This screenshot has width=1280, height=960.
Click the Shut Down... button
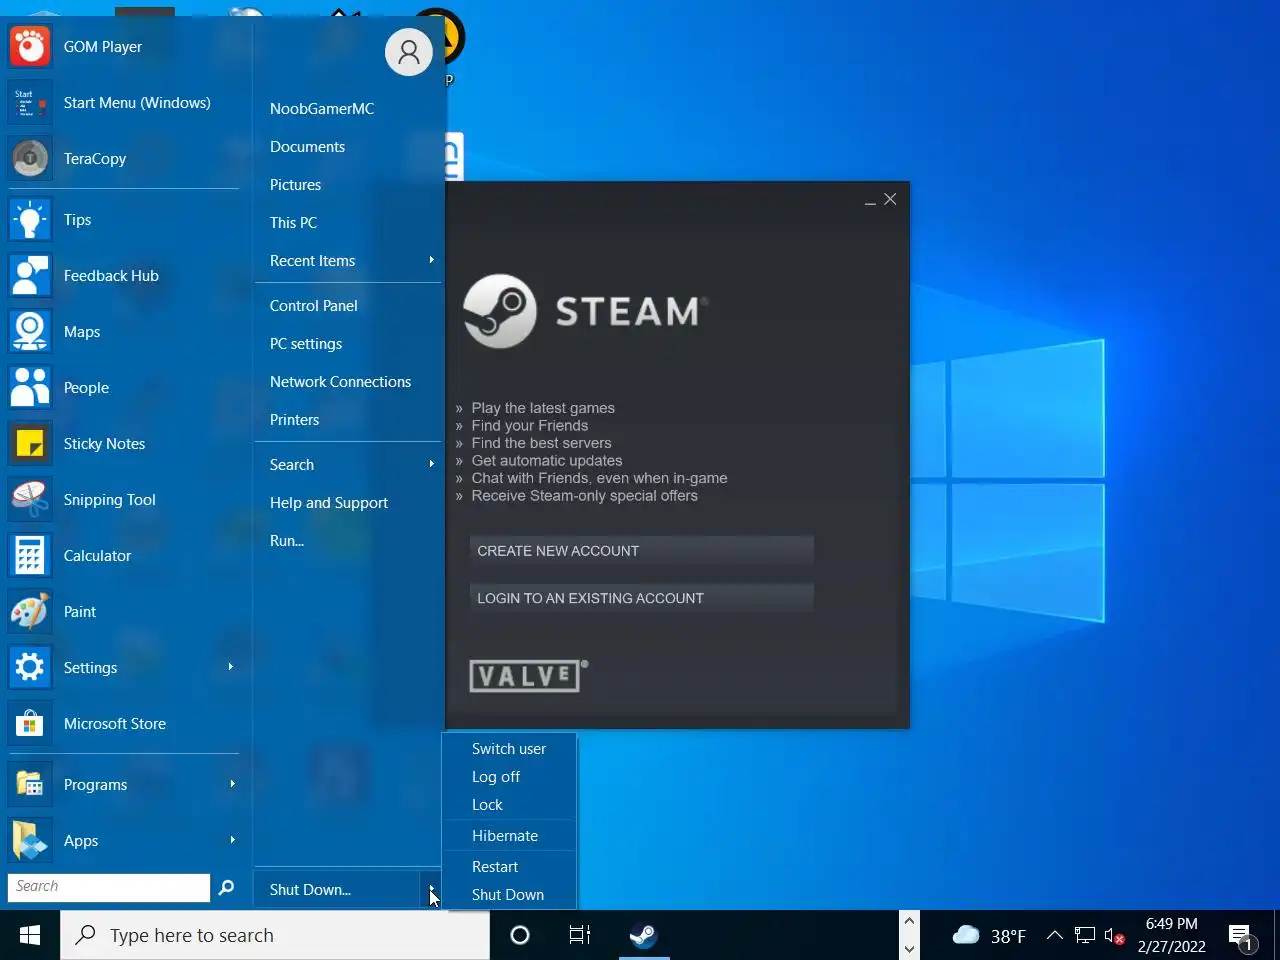click(x=337, y=889)
